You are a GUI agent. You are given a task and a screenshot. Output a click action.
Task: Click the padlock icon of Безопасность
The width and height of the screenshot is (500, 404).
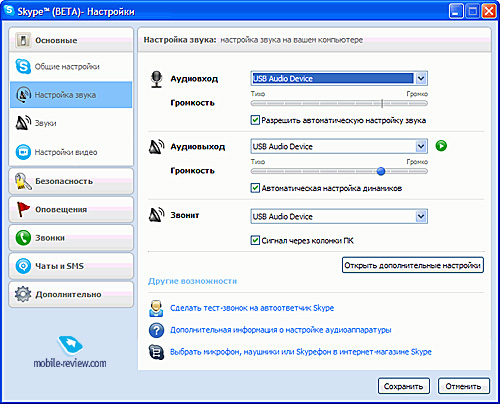pos(23,181)
